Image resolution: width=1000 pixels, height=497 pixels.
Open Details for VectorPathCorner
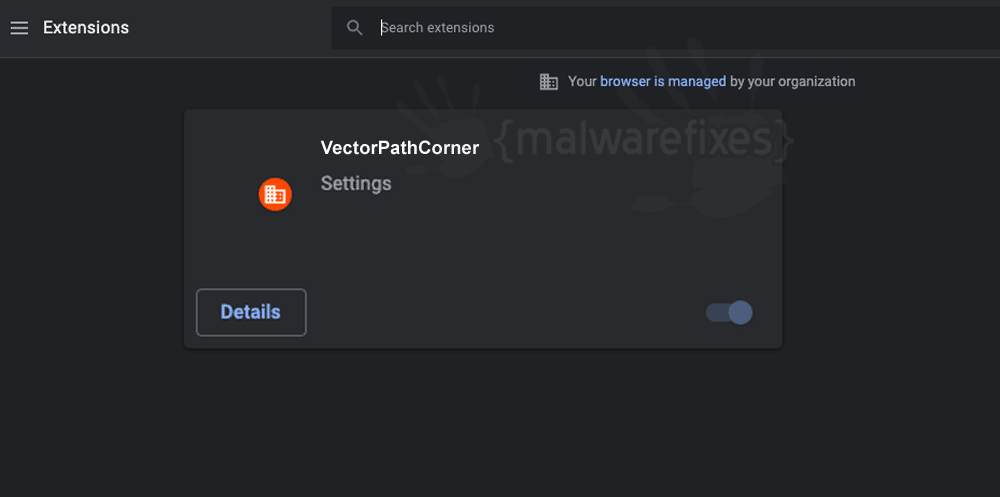click(251, 312)
